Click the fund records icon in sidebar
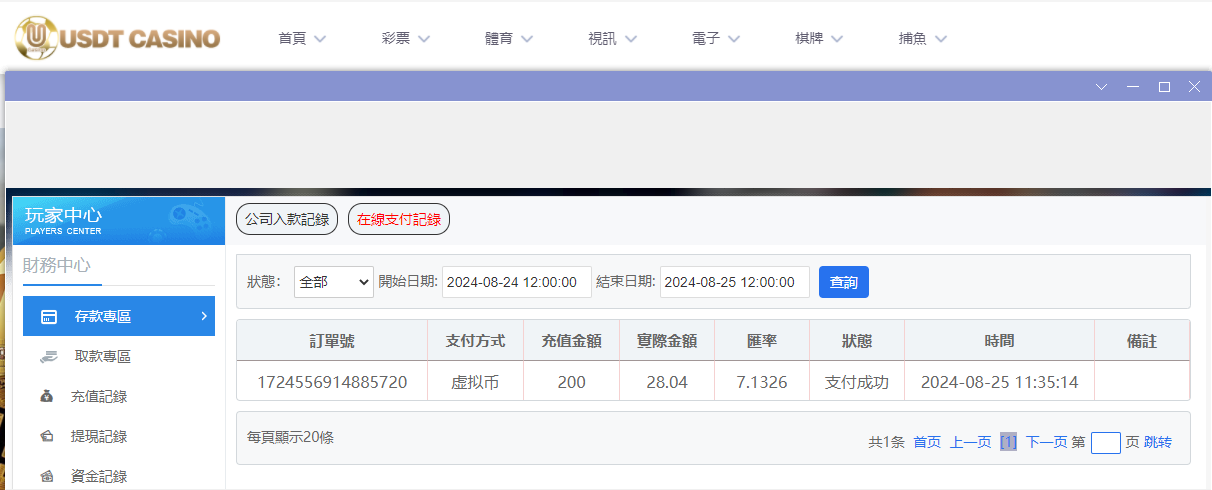The height and width of the screenshot is (490, 1212). point(47,477)
